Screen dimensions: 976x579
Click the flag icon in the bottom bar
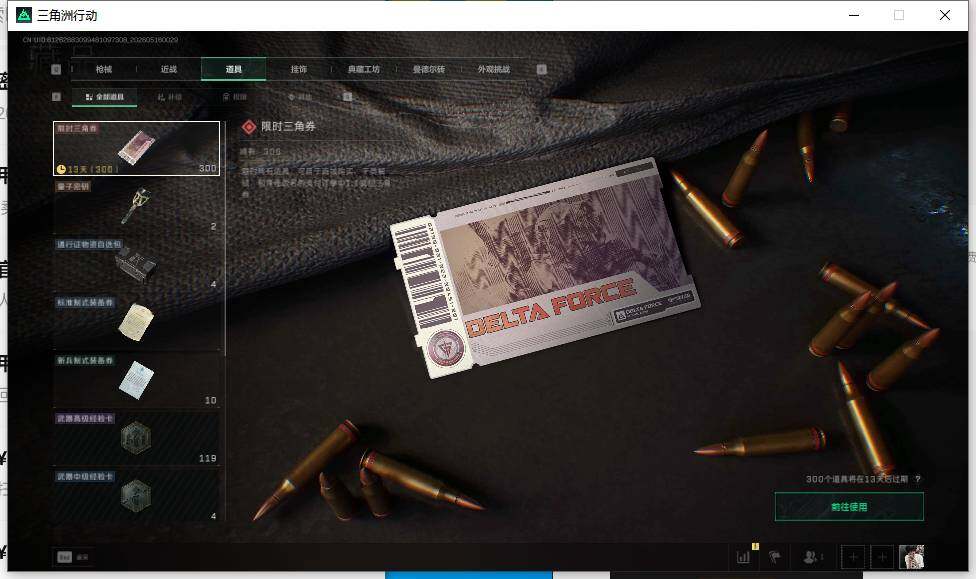774,557
